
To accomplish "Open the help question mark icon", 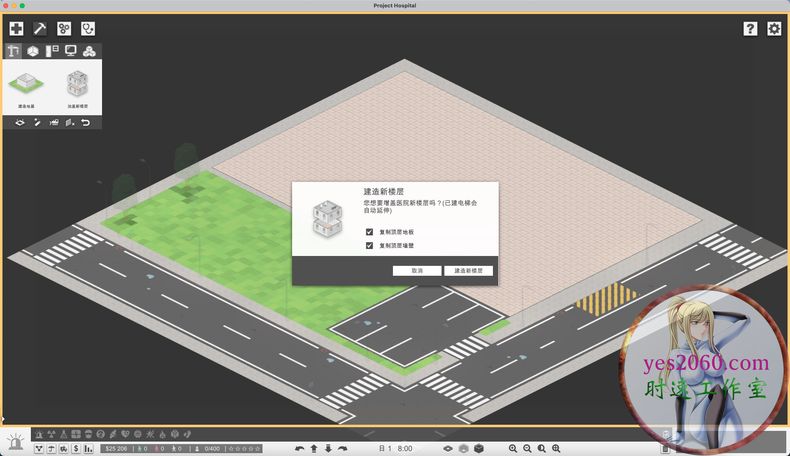I will coord(750,29).
